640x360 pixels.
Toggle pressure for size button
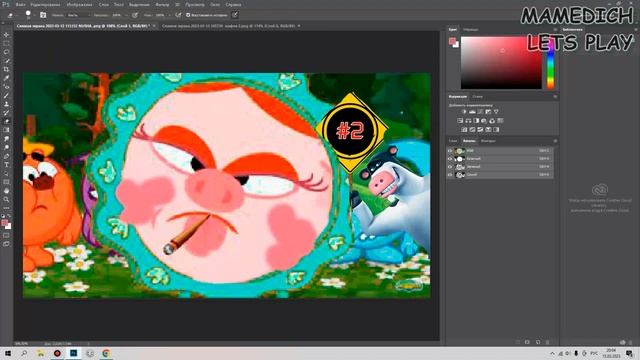coord(235,15)
